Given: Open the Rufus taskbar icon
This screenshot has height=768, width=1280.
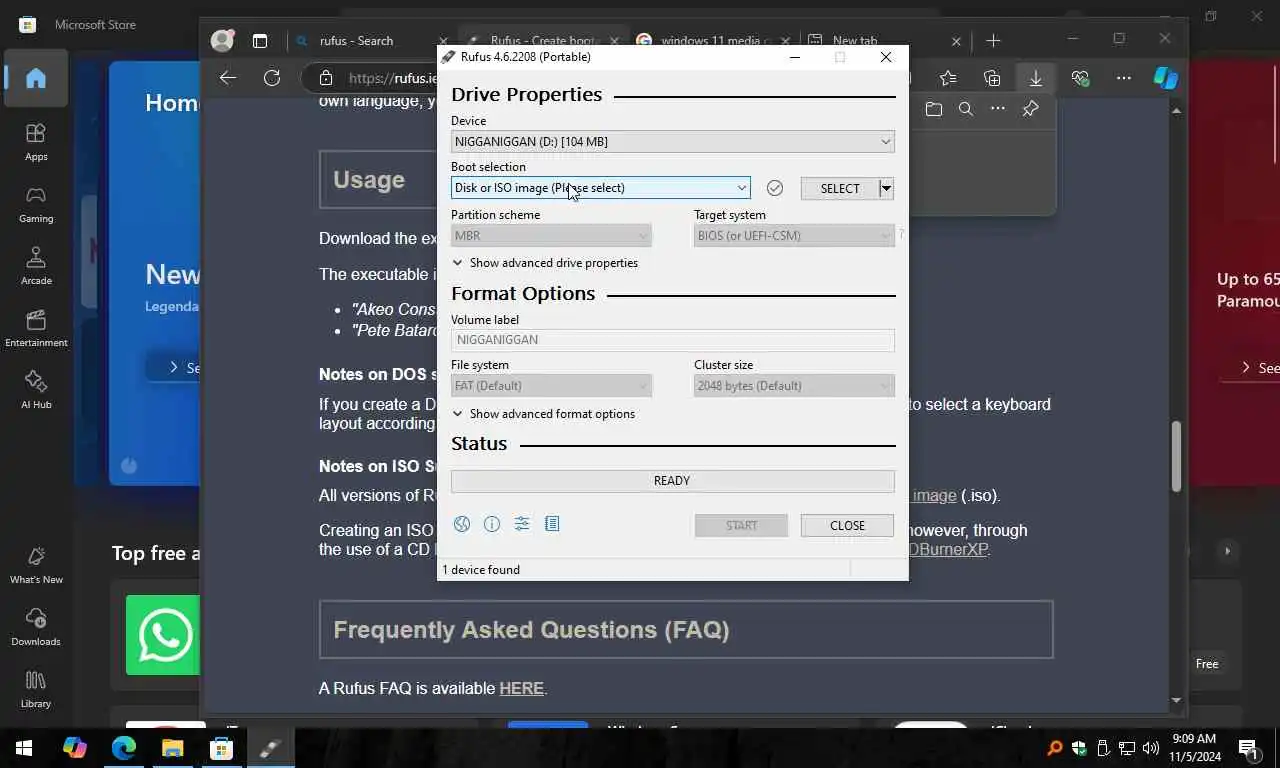Looking at the screenshot, I should (270, 748).
